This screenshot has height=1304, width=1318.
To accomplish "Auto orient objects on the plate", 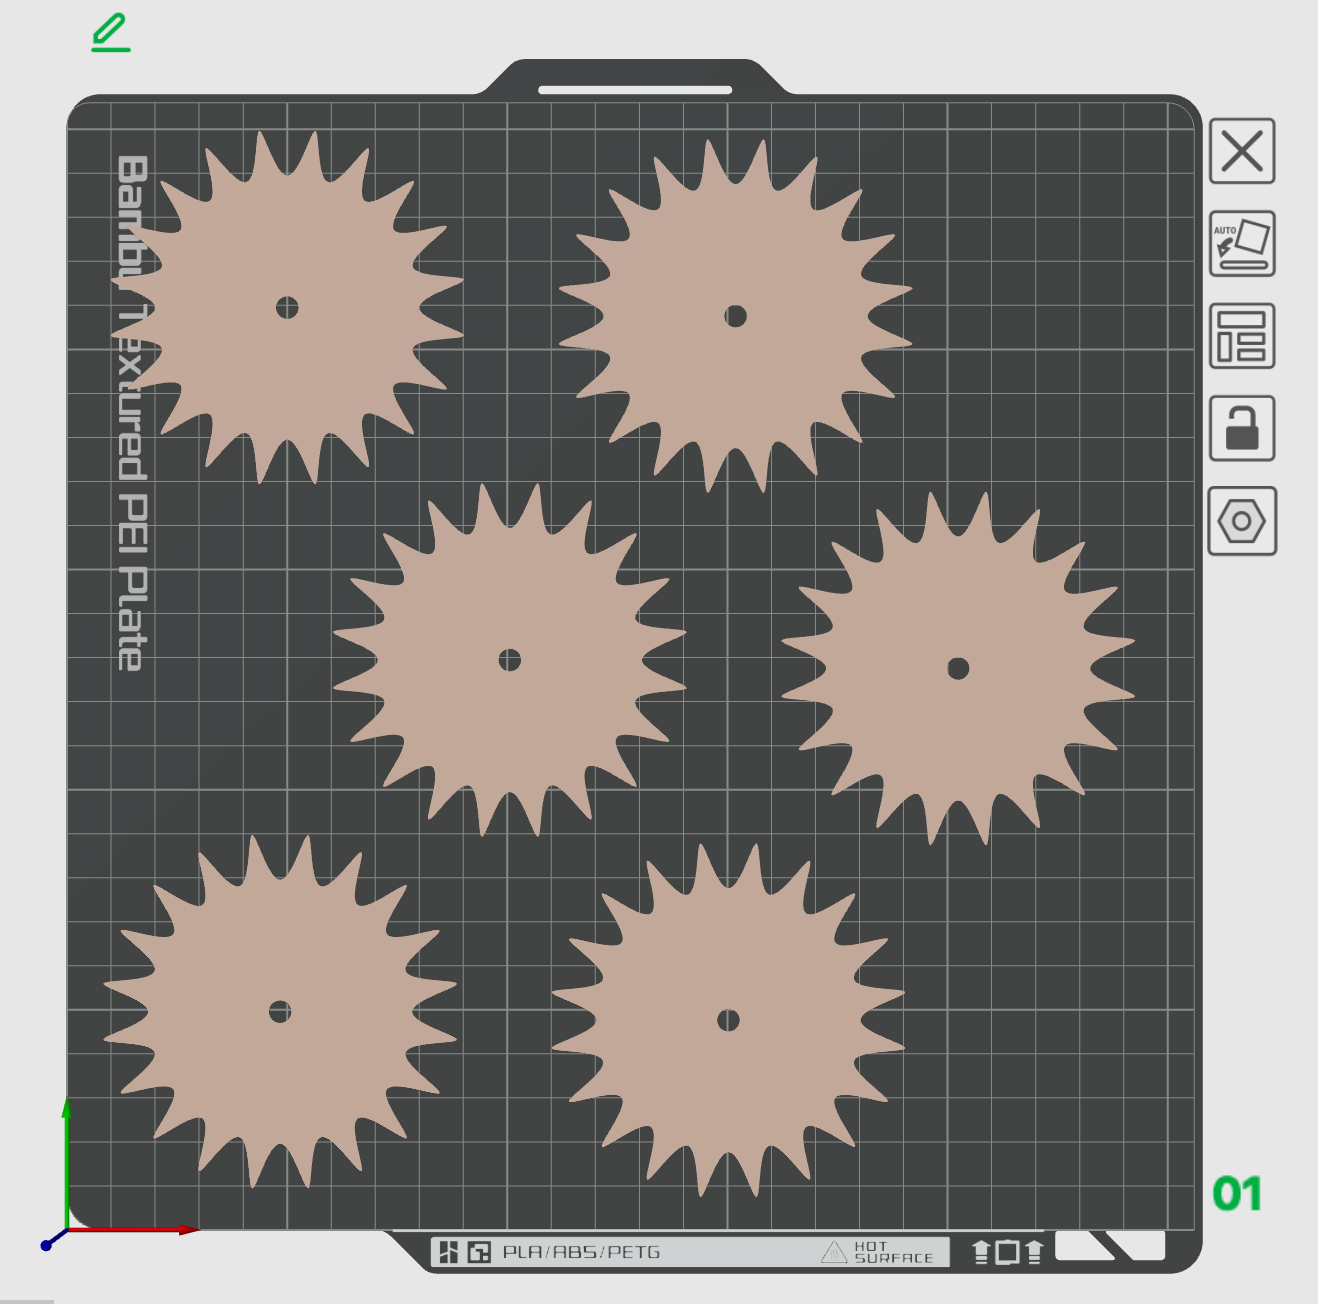I will pos(1241,243).
